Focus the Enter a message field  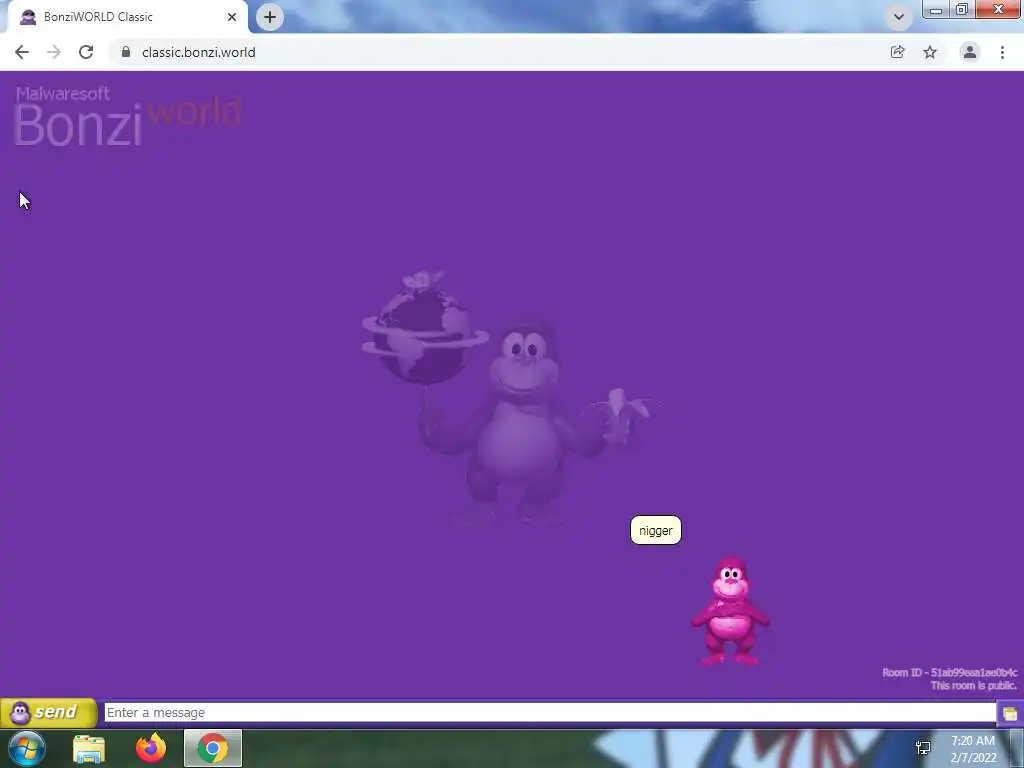[x=550, y=712]
